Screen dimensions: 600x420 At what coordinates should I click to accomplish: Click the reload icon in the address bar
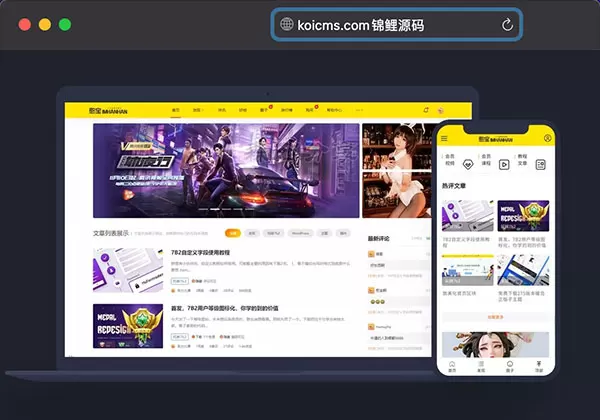coord(507,24)
